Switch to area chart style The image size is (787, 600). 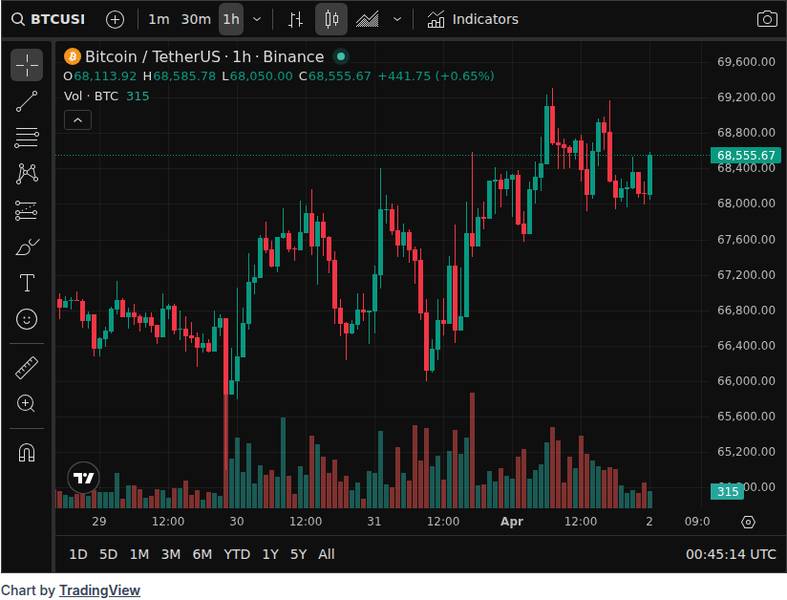point(367,20)
